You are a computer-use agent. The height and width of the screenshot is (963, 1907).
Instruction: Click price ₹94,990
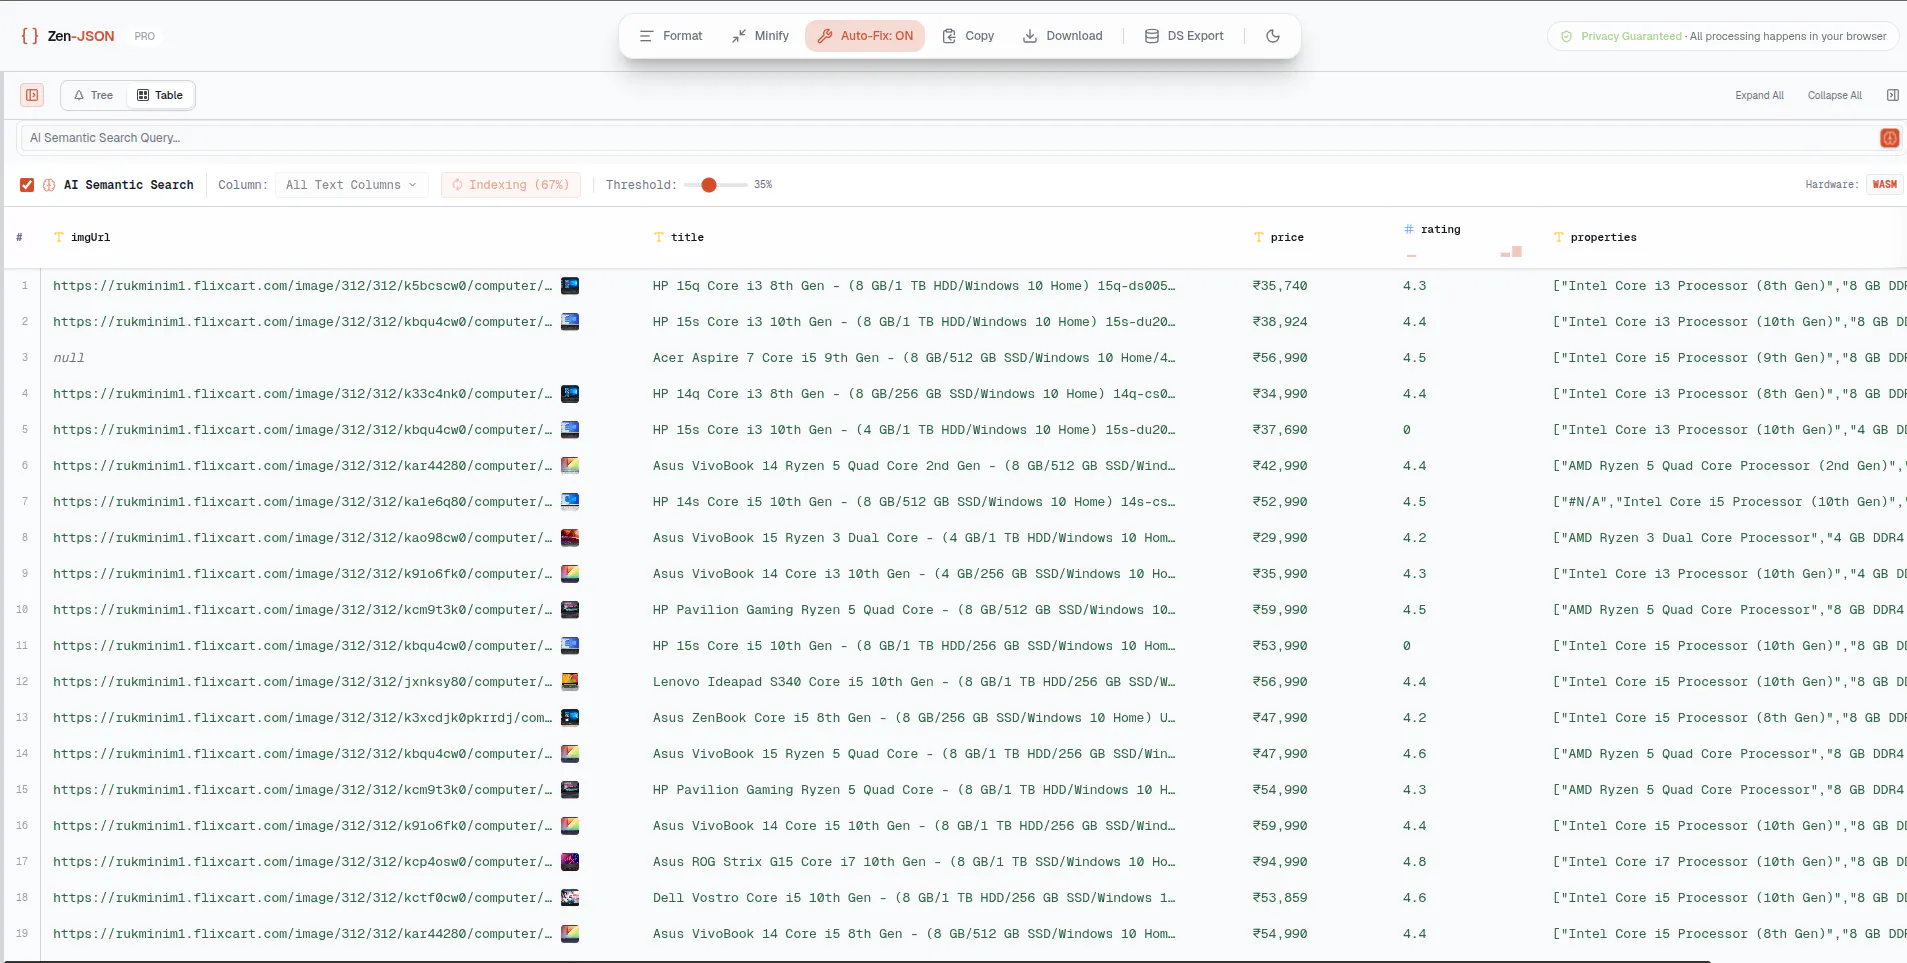pyautogui.click(x=1280, y=862)
